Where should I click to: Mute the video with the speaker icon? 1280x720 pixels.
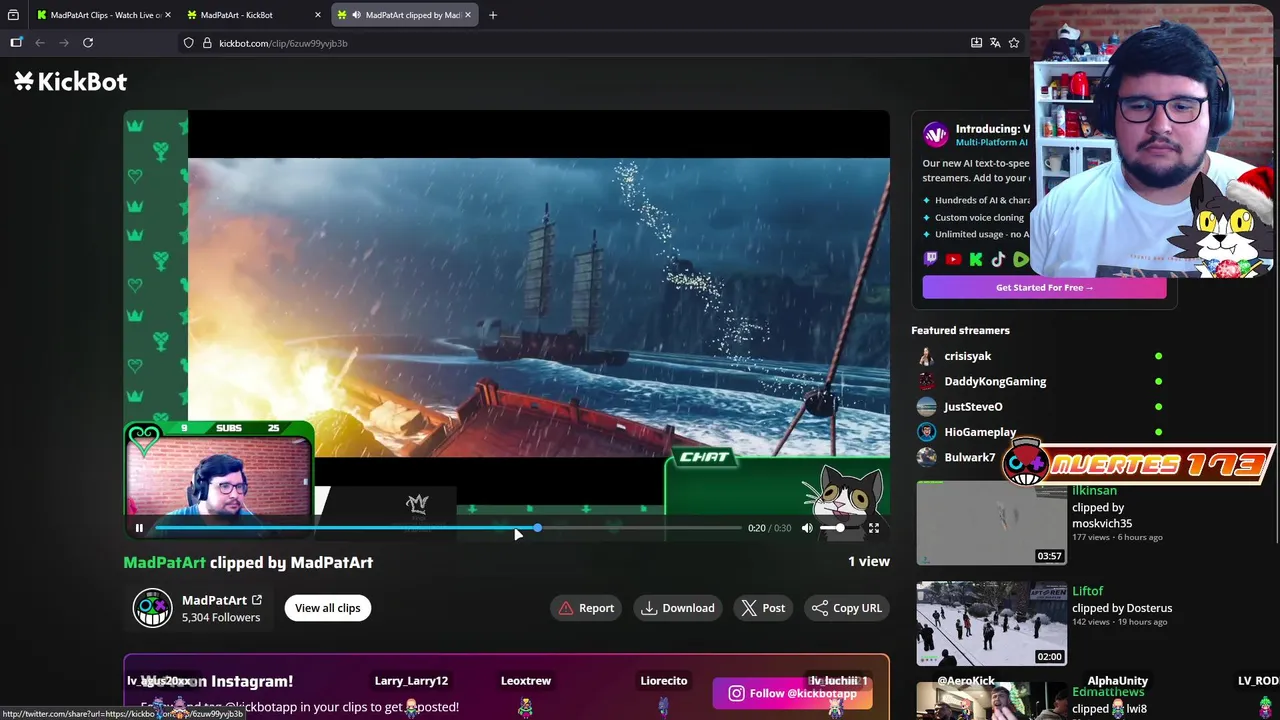(x=807, y=528)
